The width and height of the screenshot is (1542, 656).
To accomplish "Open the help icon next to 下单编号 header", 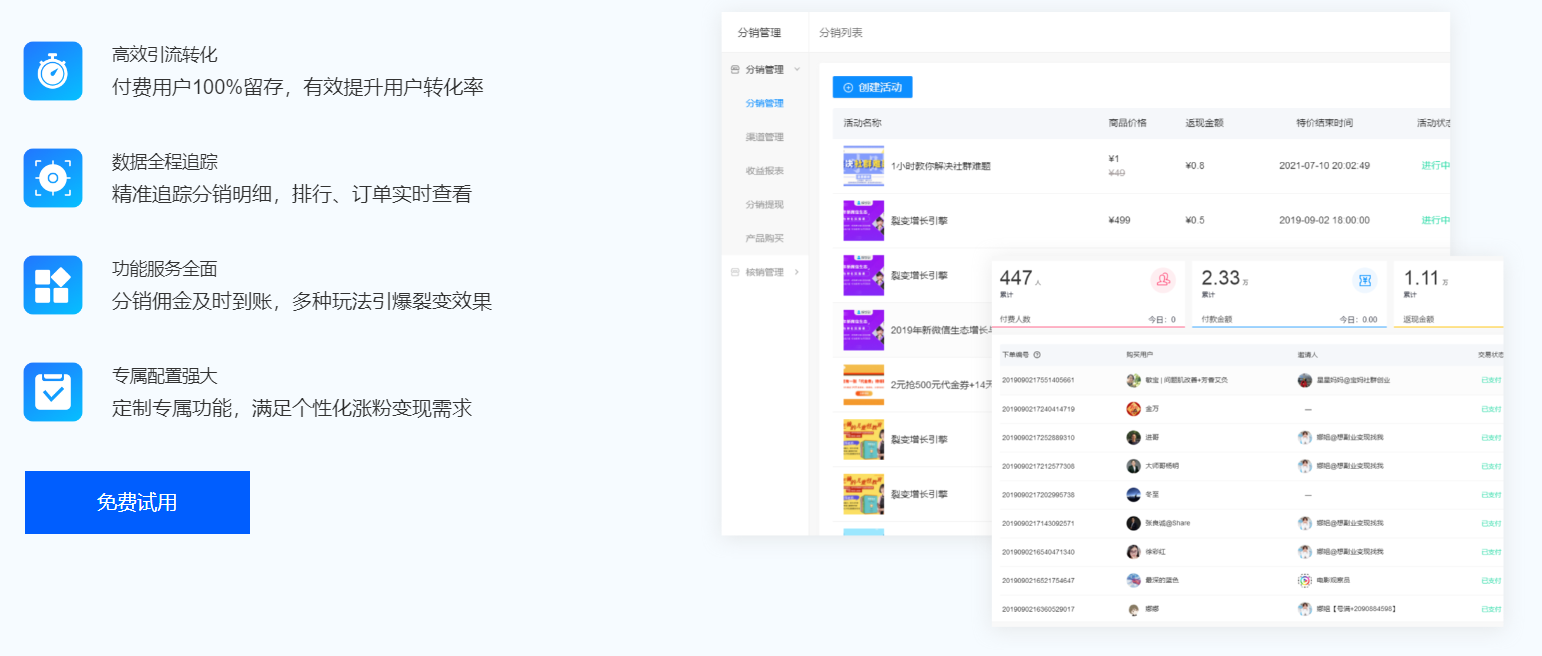I will point(1038,353).
